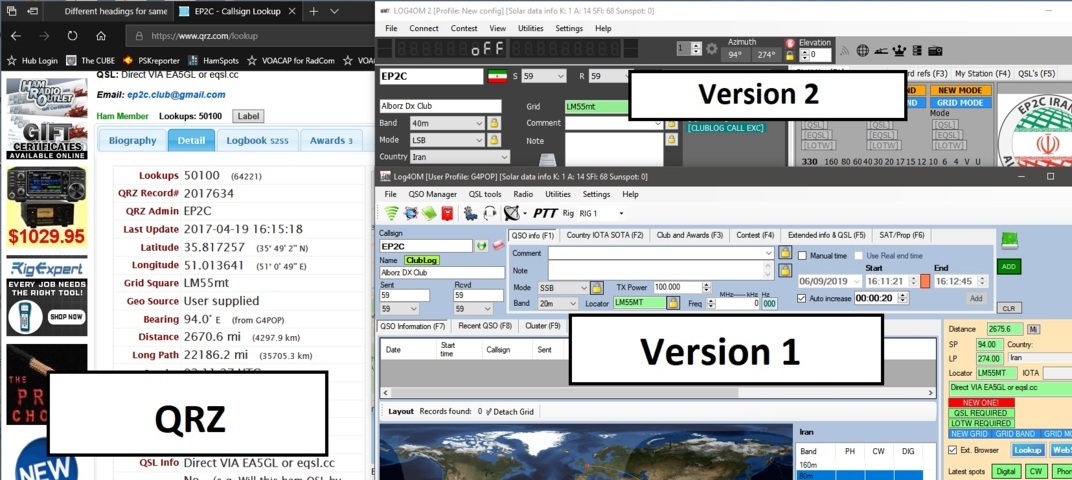This screenshot has width=1072, height=480.
Task: Click the PTT control in toolbar
Action: [546, 213]
